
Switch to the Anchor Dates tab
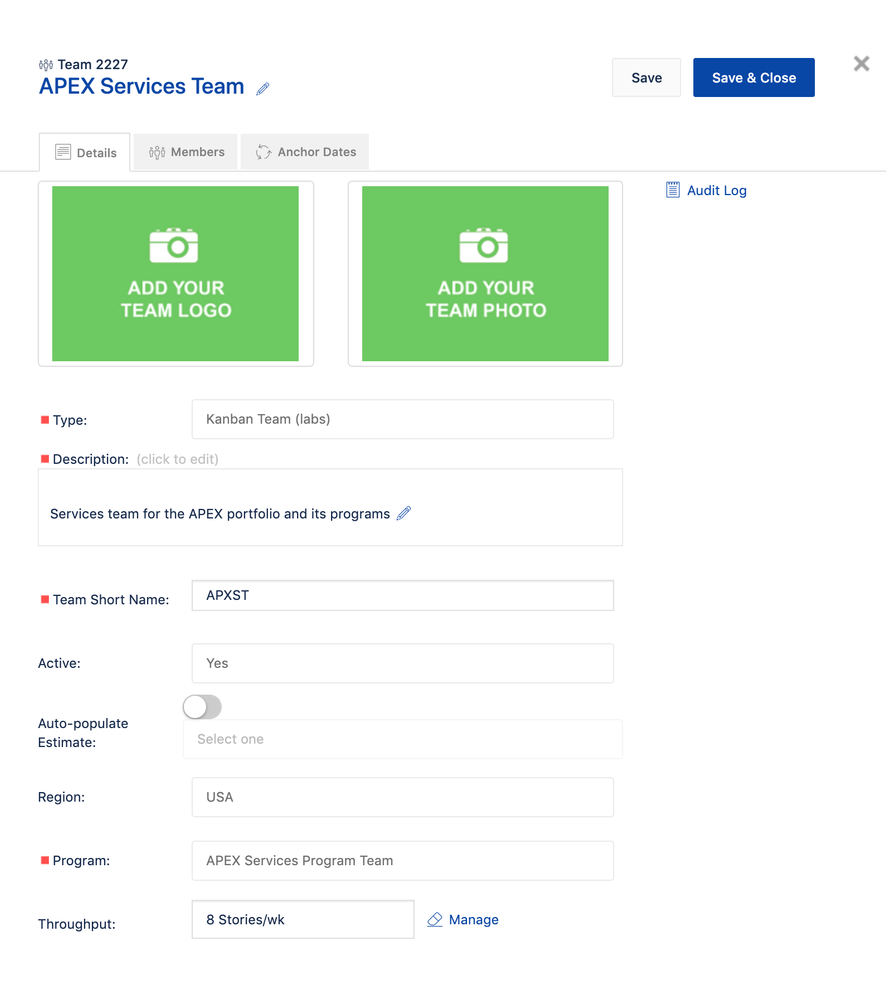tap(304, 152)
